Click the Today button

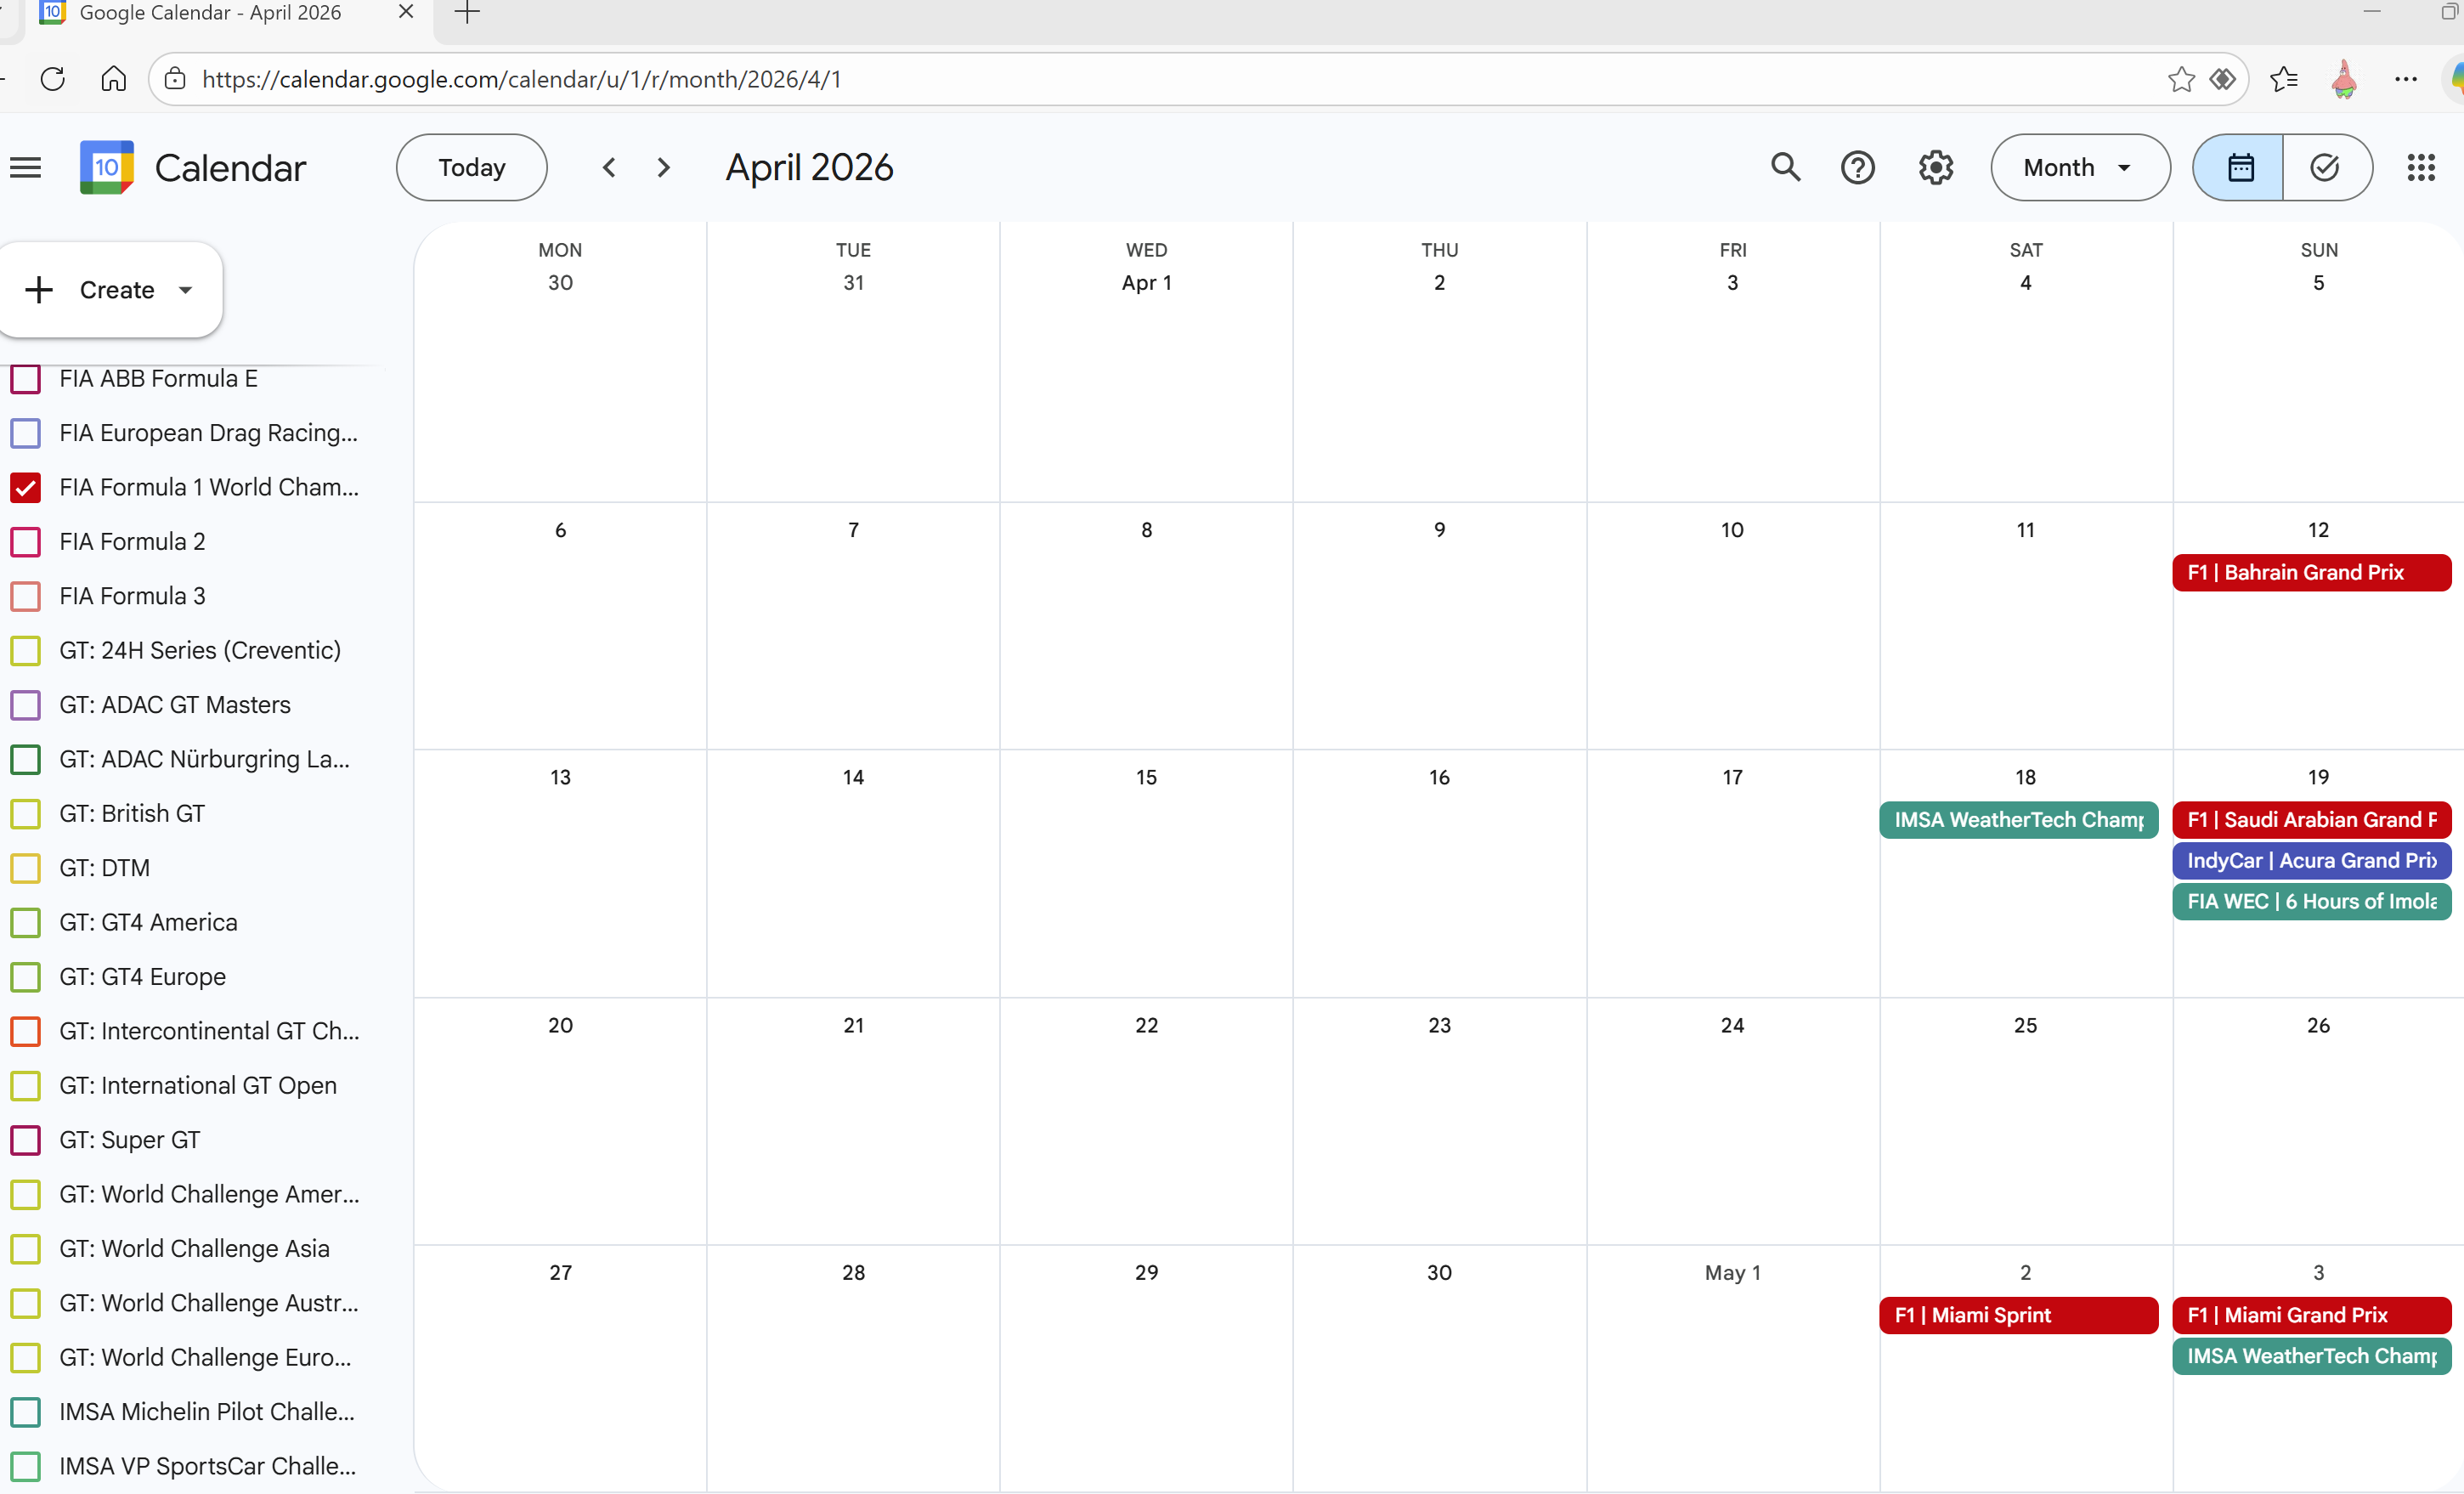tap(471, 167)
